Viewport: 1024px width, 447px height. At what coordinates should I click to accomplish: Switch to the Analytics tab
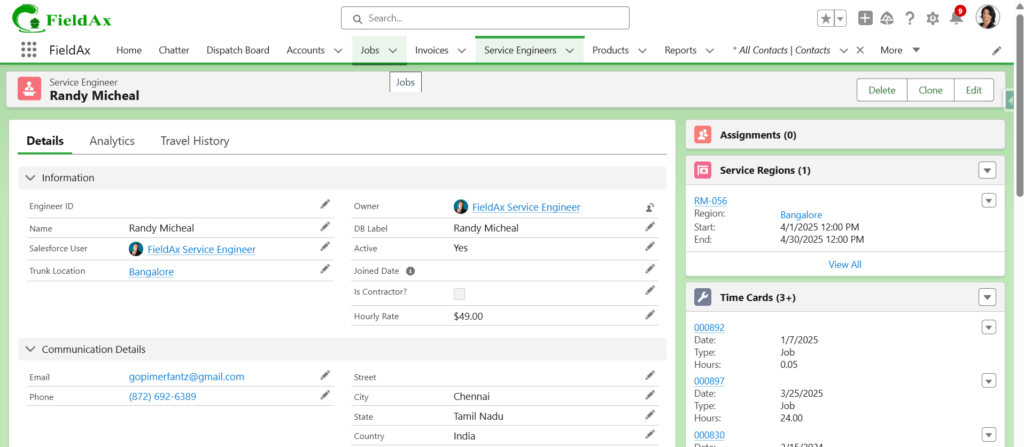click(112, 141)
